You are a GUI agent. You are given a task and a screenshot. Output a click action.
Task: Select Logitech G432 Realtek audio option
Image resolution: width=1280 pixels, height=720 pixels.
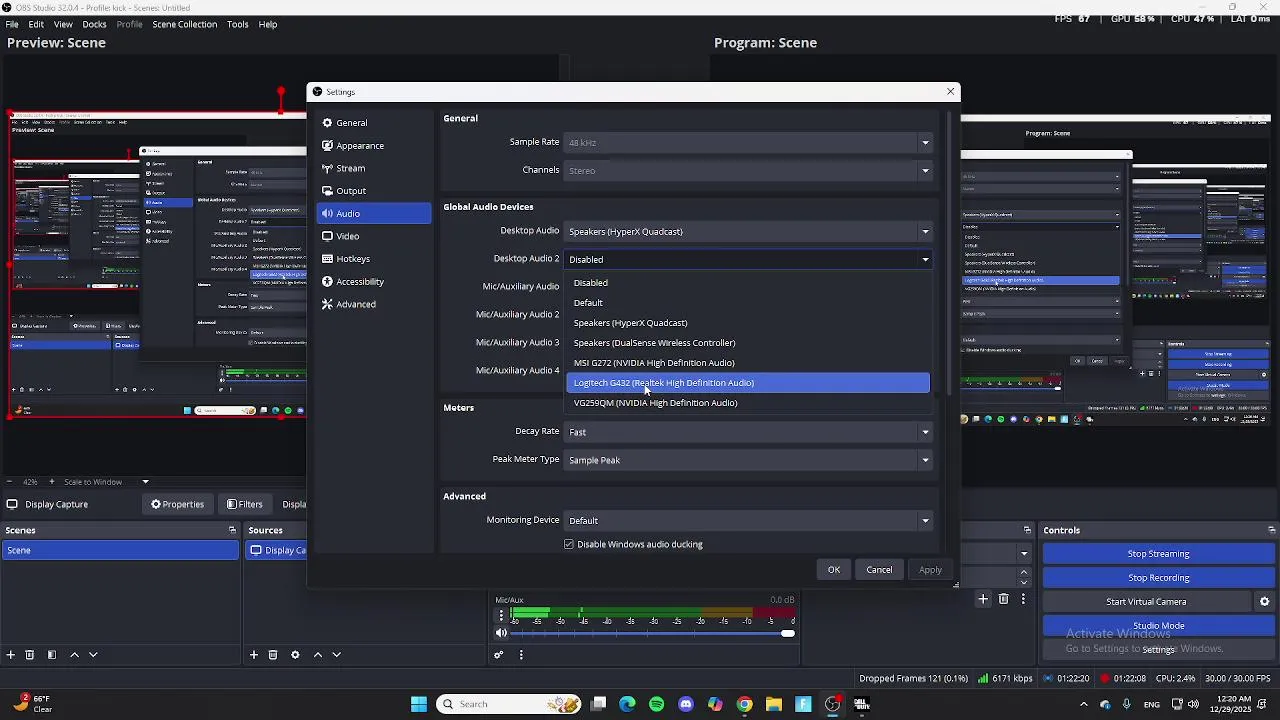[748, 383]
